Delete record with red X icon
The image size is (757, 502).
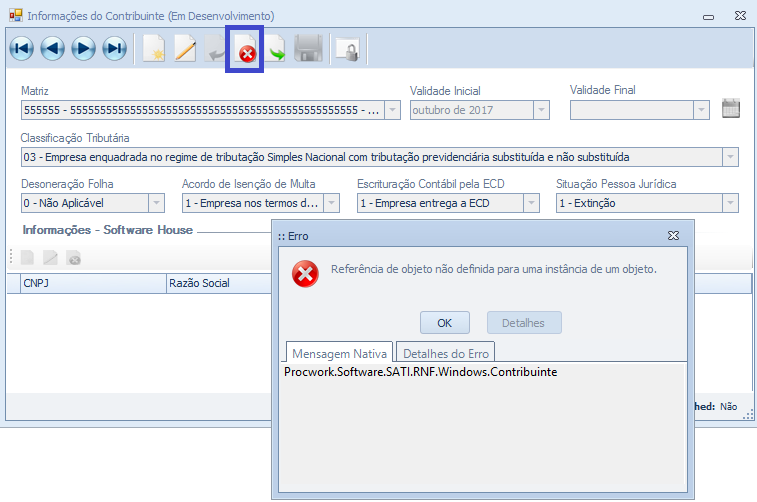[x=245, y=49]
